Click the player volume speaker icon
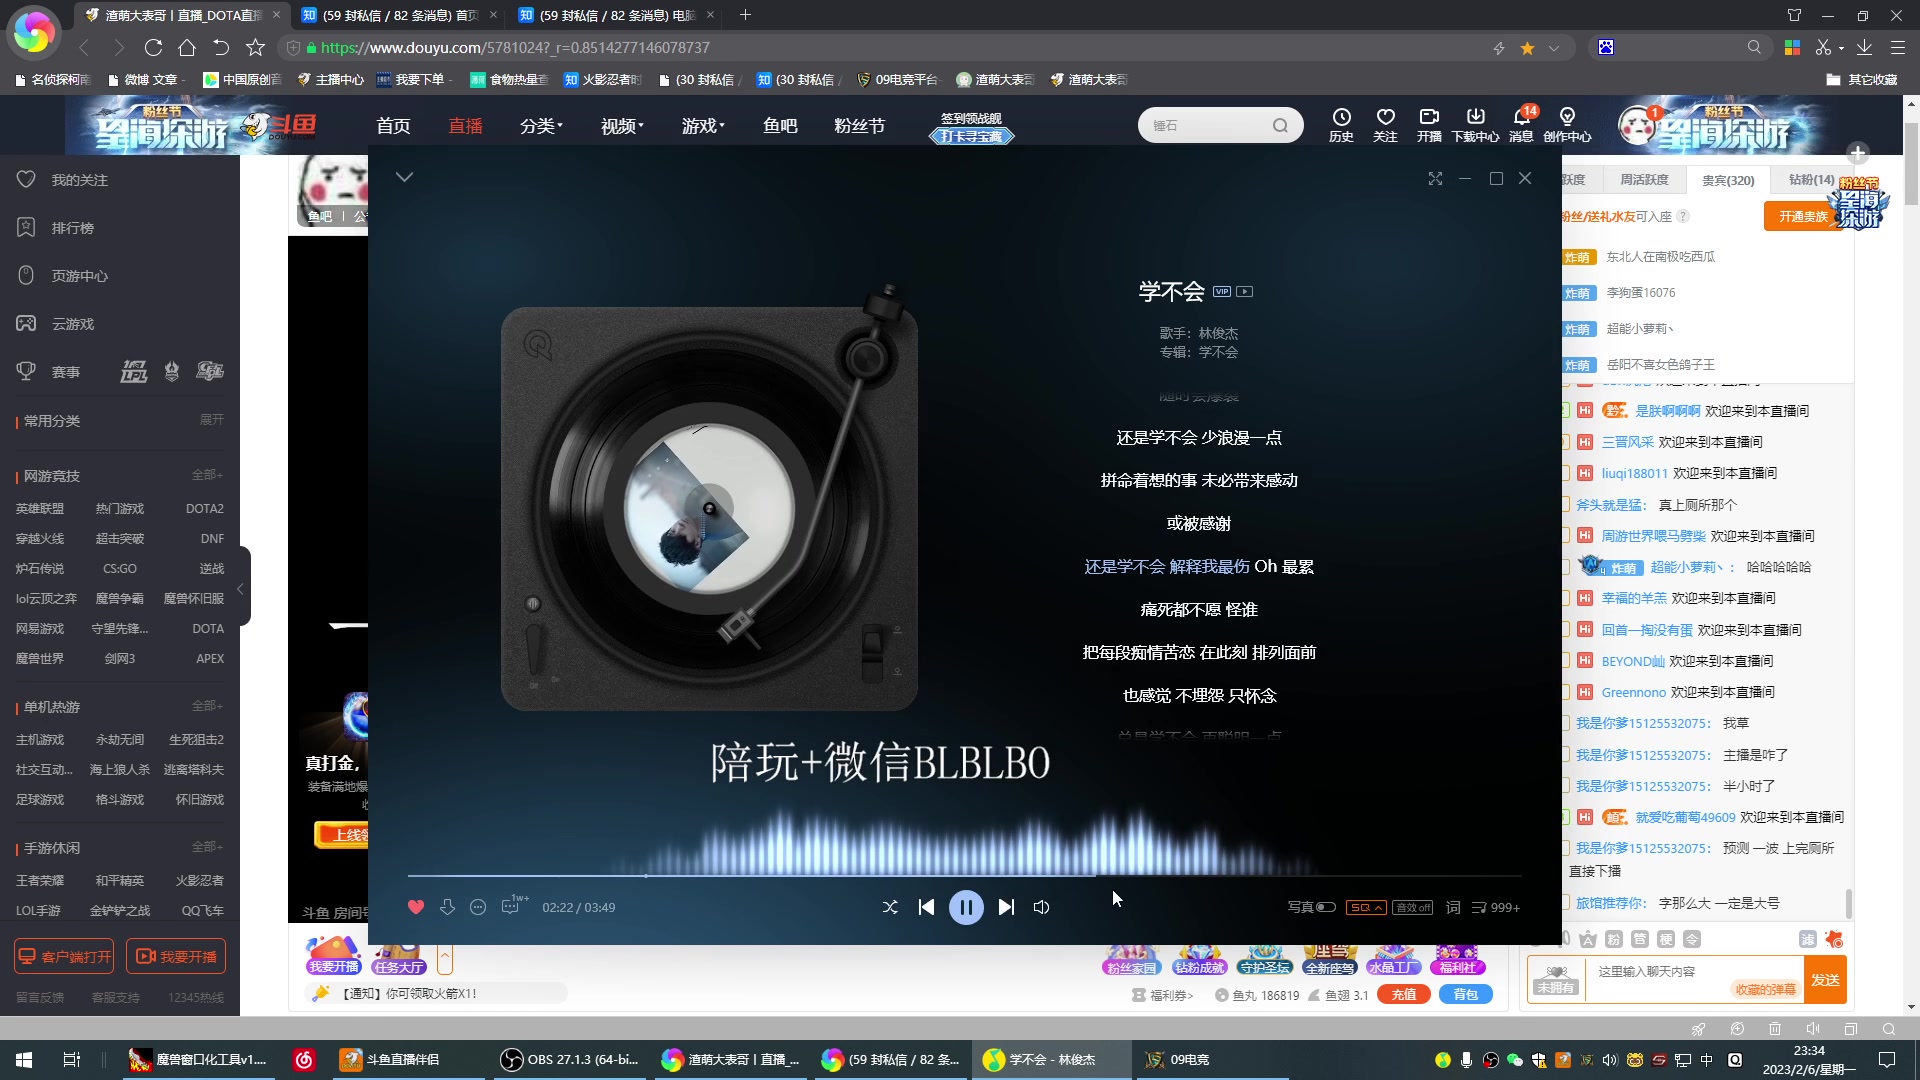The width and height of the screenshot is (1920, 1080). point(1041,907)
